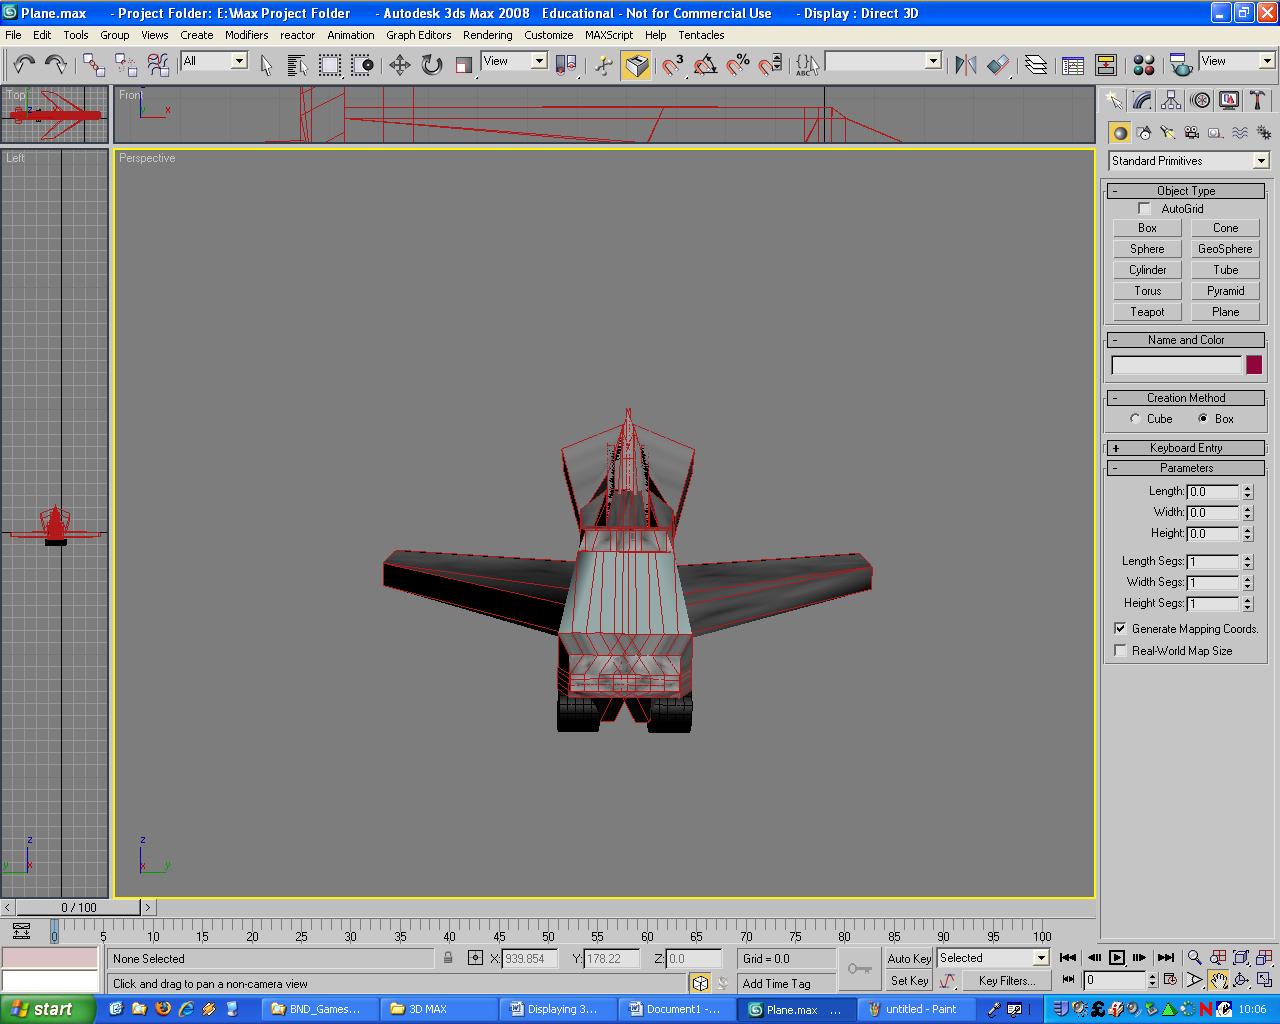
Task: Click the object color swatch
Action: point(1253,365)
